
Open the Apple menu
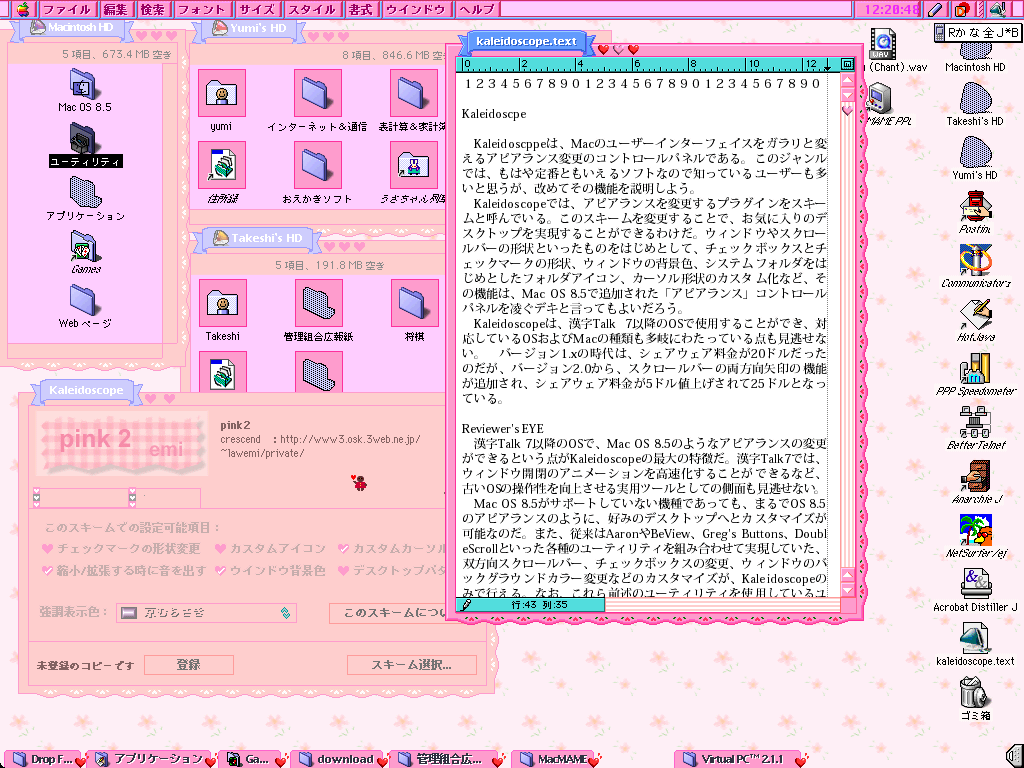click(22, 9)
